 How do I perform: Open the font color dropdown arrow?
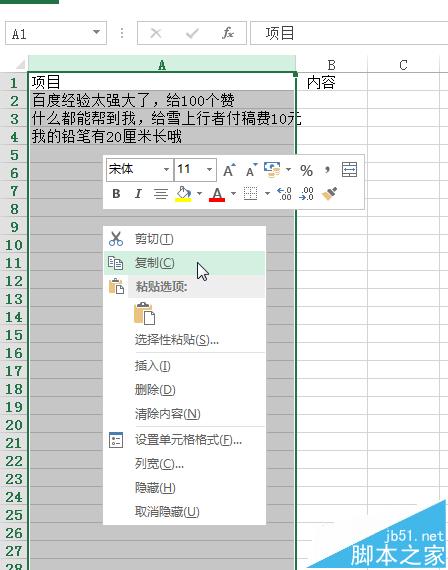(233, 193)
